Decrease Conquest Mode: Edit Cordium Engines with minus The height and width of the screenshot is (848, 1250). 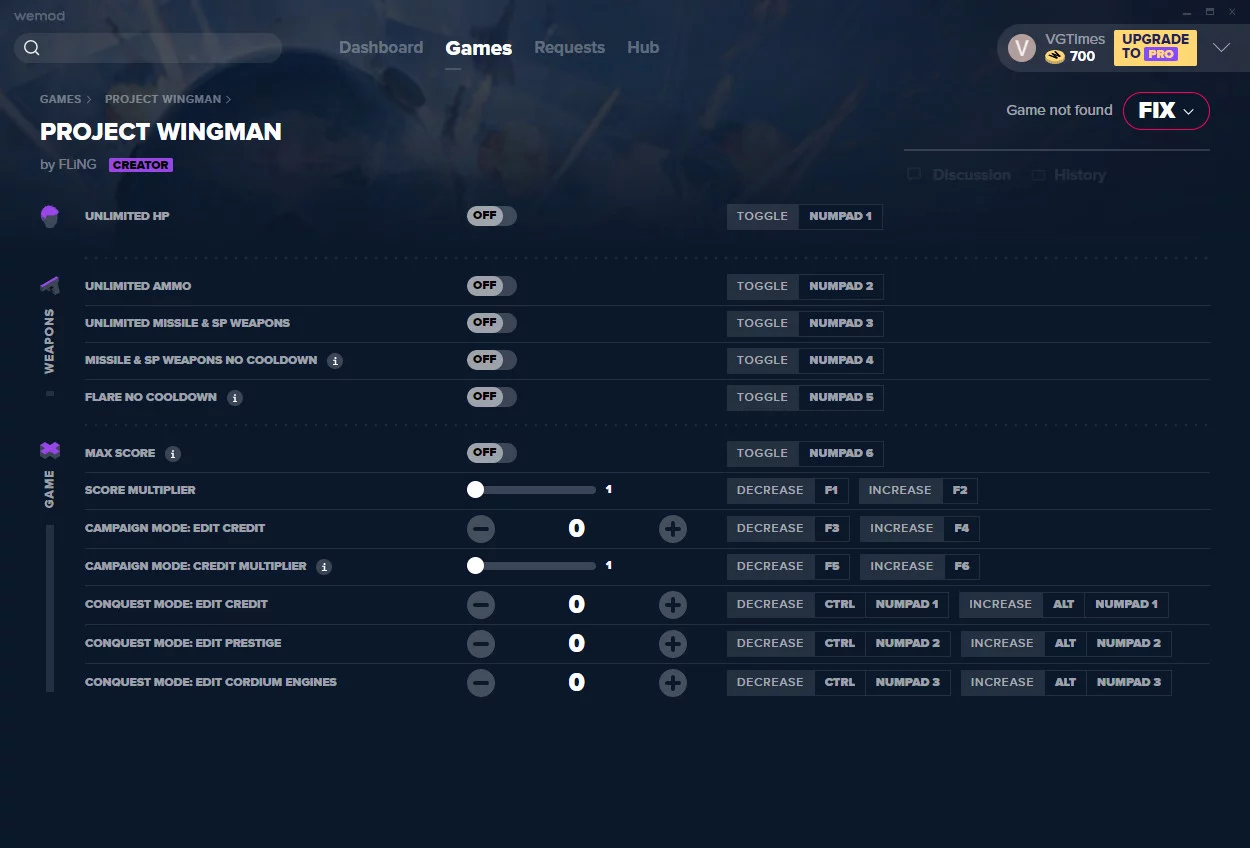coord(481,683)
